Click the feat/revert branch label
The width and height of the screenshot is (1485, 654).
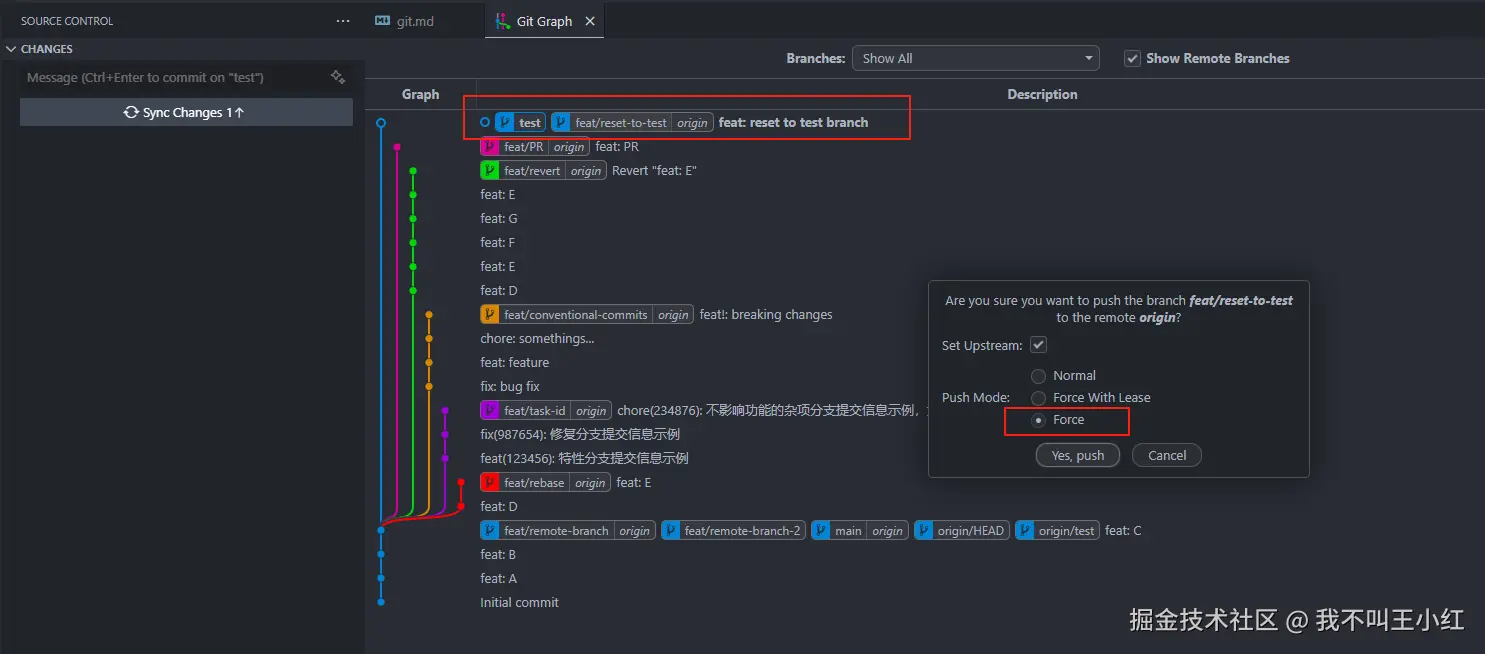click(543, 170)
